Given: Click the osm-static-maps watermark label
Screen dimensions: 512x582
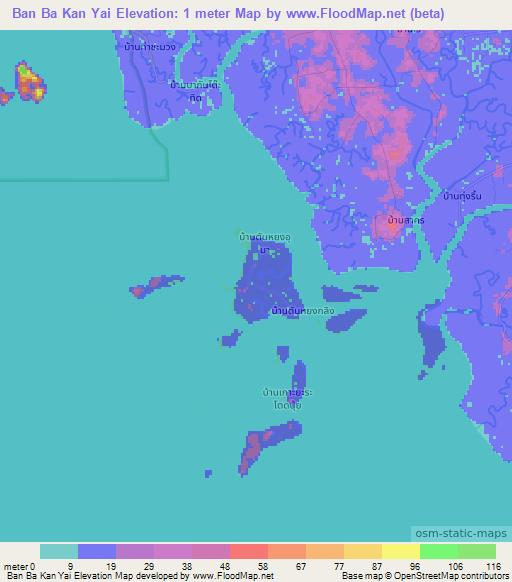Looking at the screenshot, I should point(461,533).
